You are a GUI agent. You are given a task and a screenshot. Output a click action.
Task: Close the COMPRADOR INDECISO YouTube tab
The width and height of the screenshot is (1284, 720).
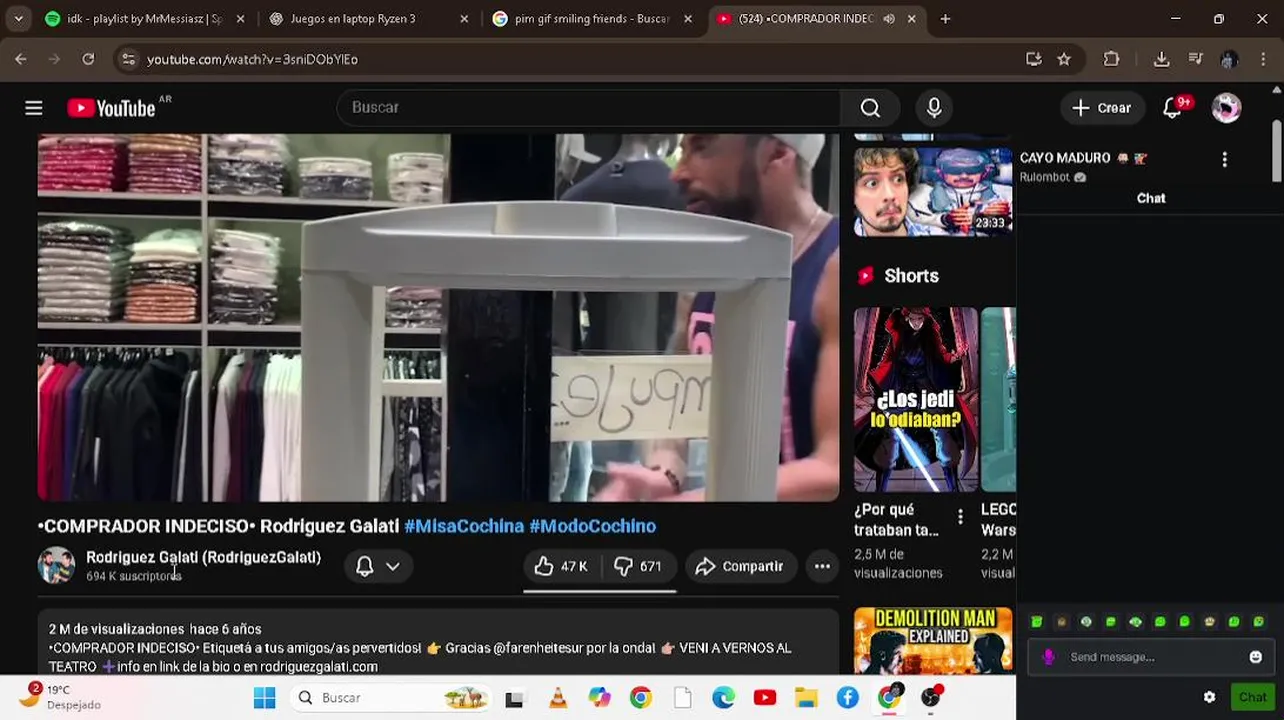click(912, 19)
